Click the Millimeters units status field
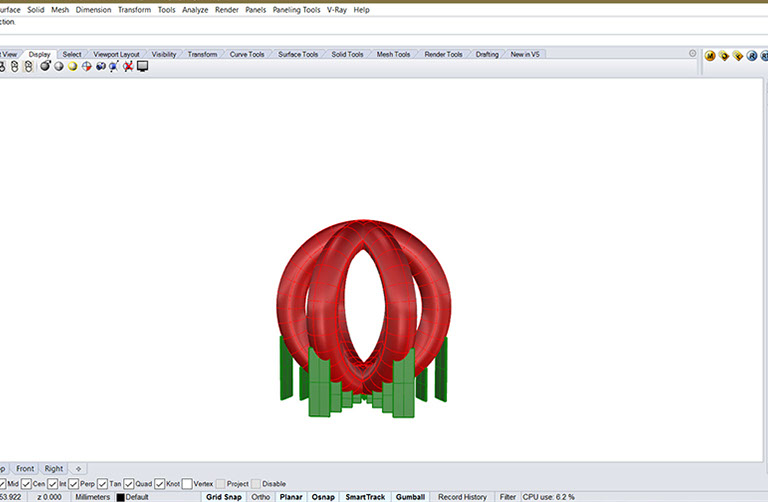Image resolution: width=768 pixels, height=502 pixels. (x=93, y=497)
